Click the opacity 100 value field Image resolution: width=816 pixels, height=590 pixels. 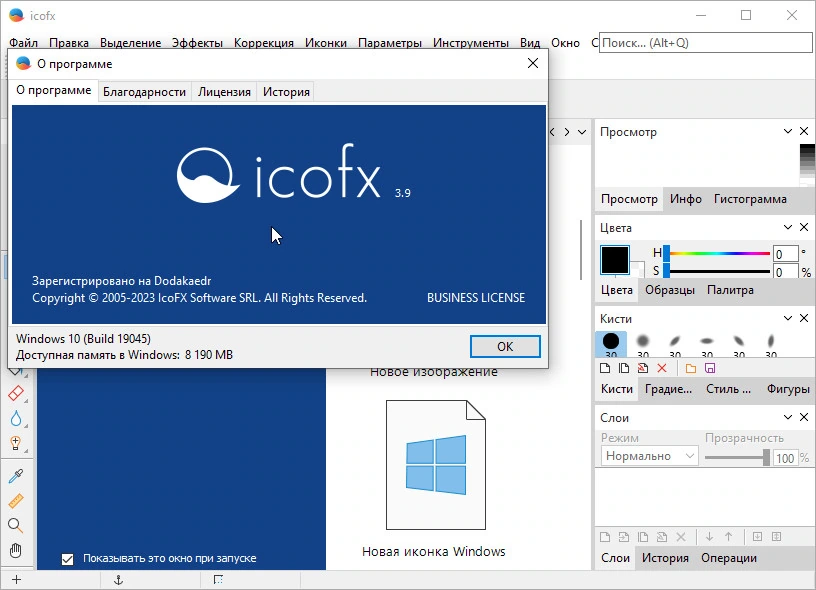(x=785, y=458)
